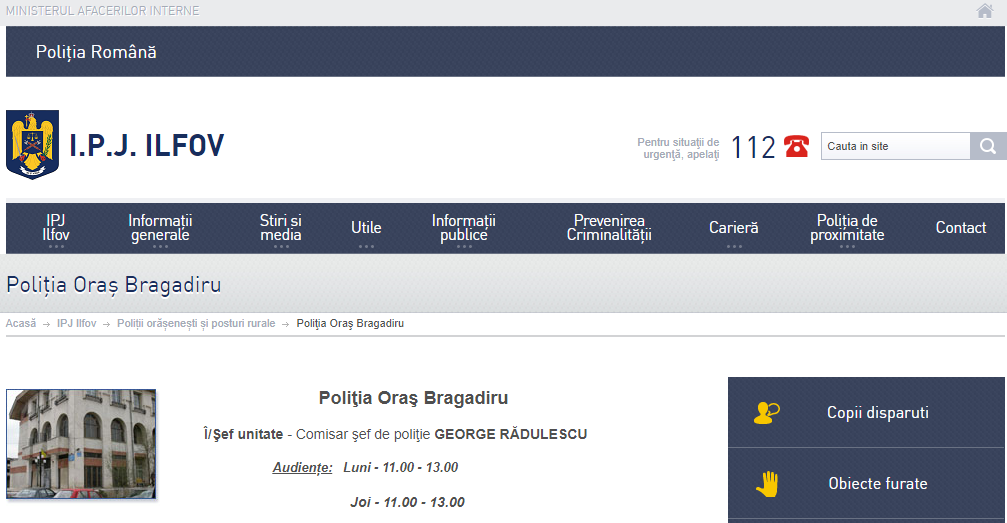Click the Poliția Oraș Bragadiru breadcrumb text
This screenshot has height=523, width=1007.
pyautogui.click(x=350, y=323)
